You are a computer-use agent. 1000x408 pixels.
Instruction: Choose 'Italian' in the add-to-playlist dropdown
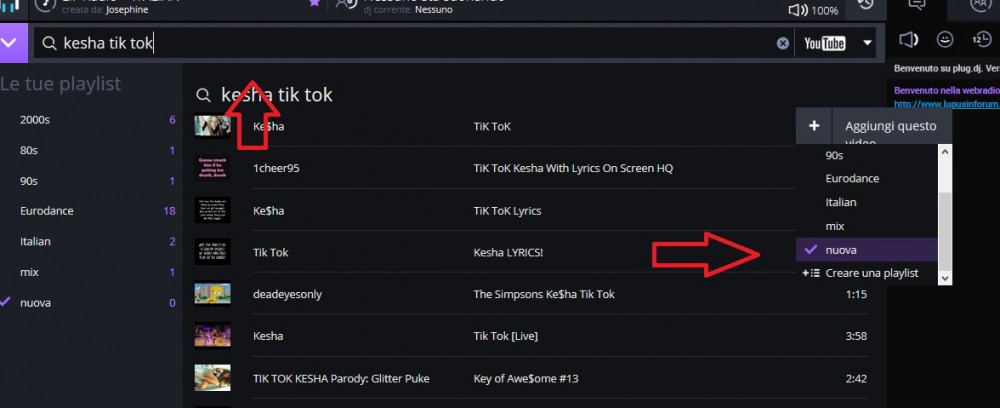click(x=841, y=202)
